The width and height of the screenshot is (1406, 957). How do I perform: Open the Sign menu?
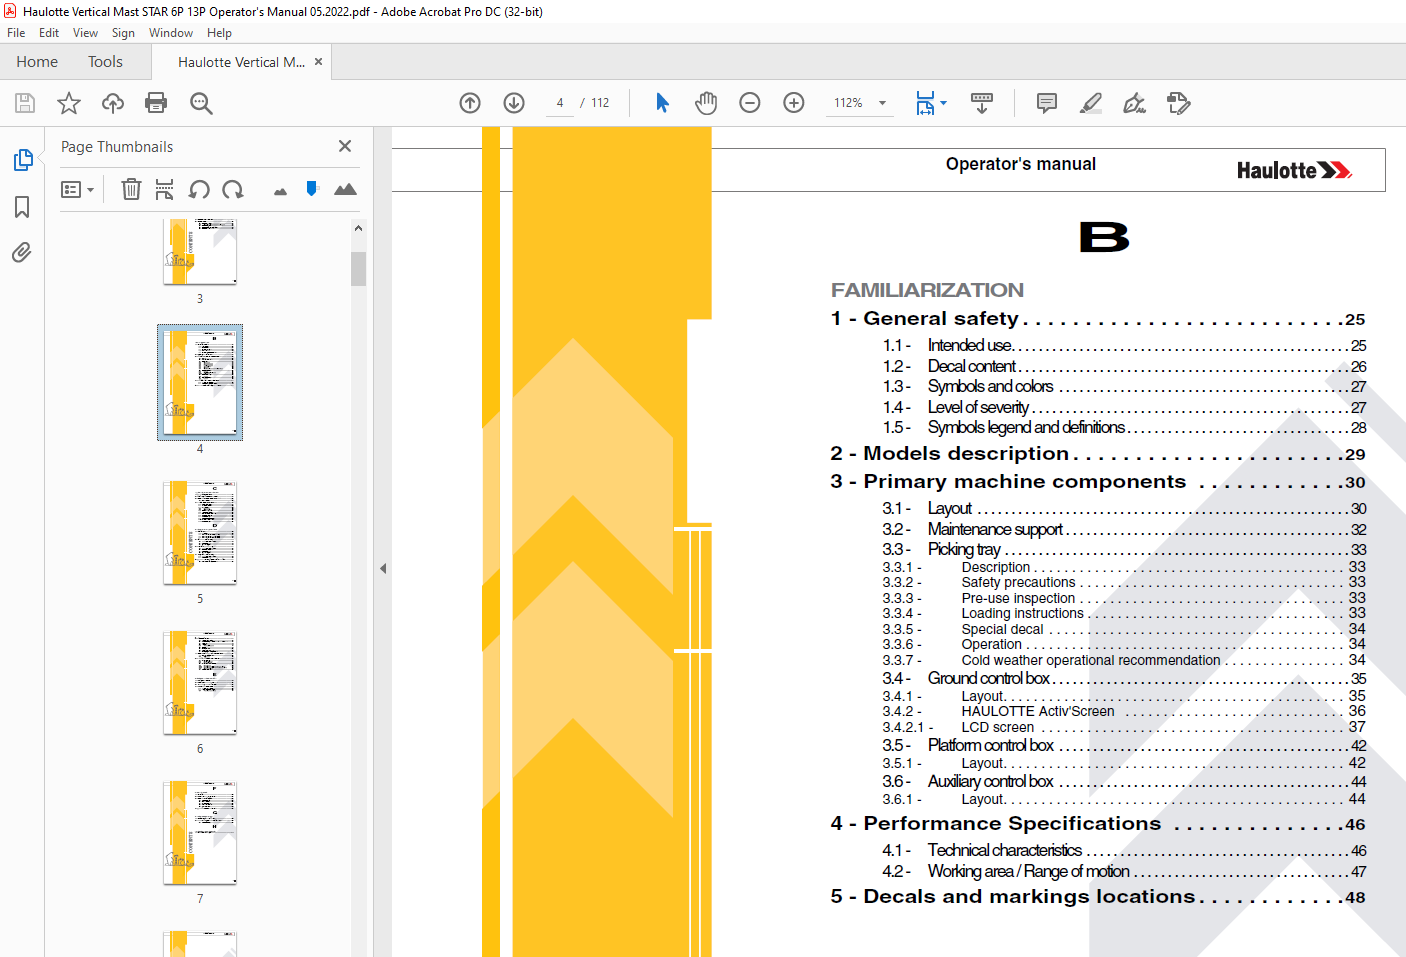123,33
